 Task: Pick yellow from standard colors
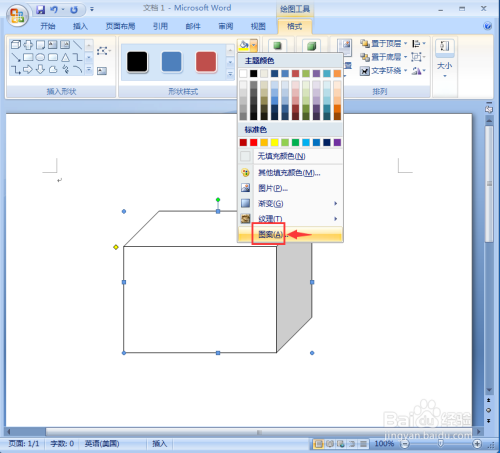(x=274, y=143)
